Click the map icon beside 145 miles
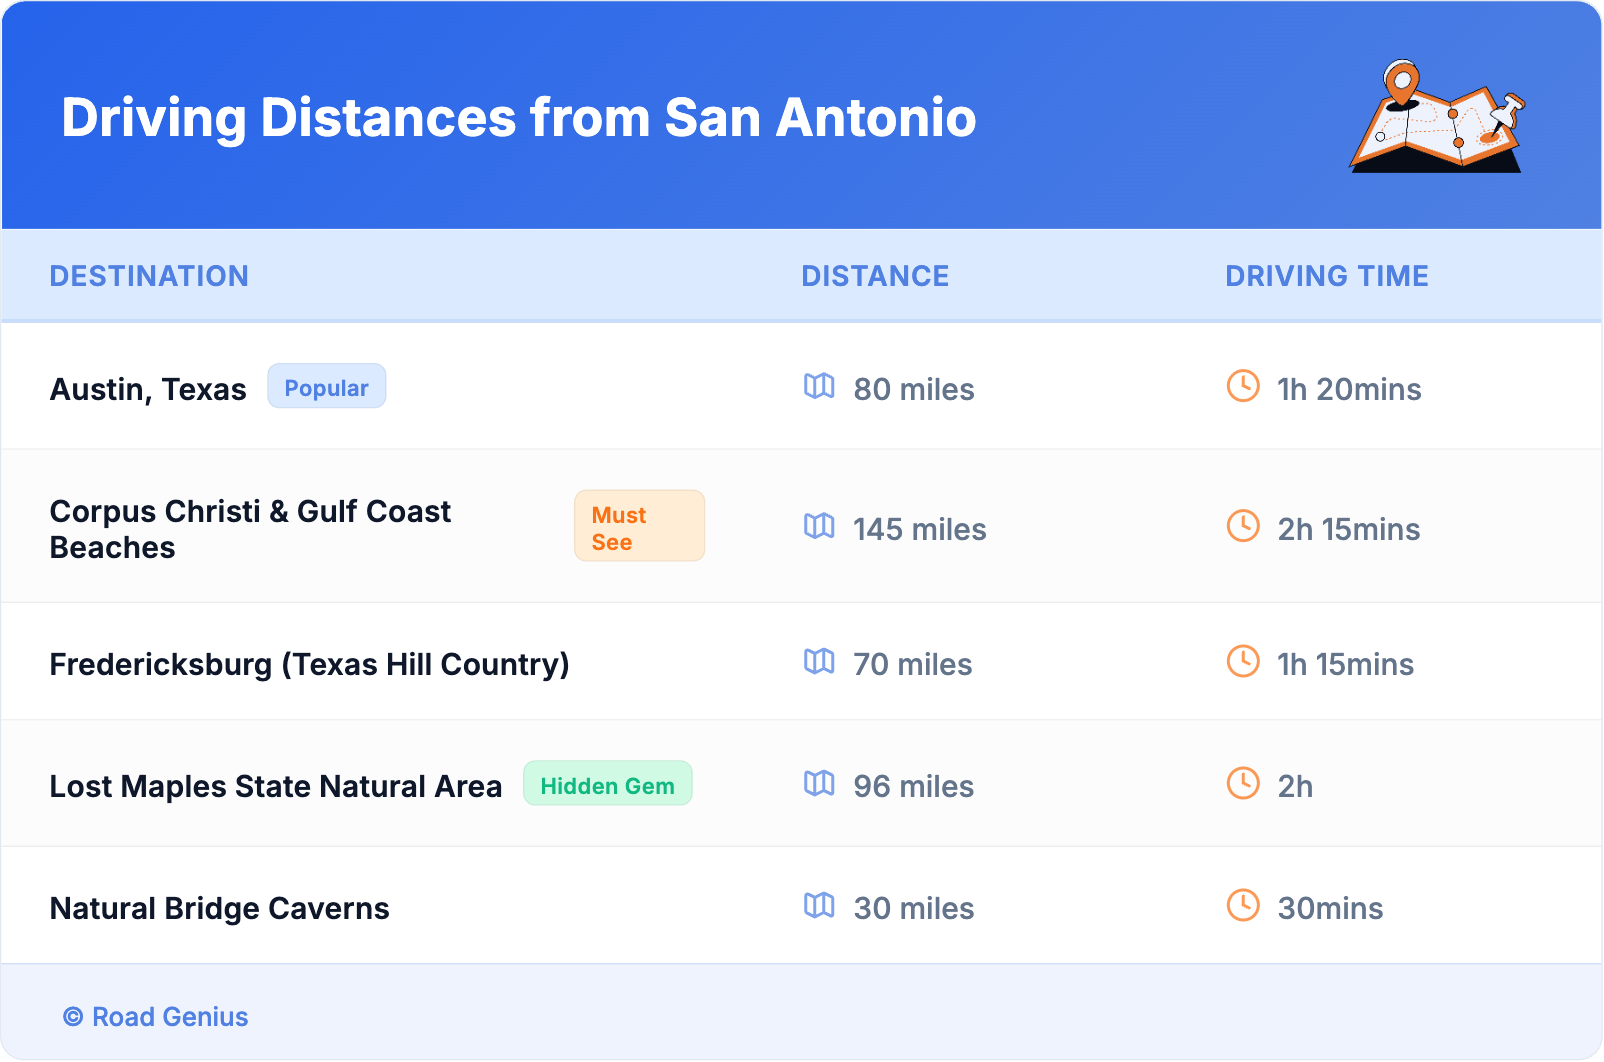 (819, 526)
